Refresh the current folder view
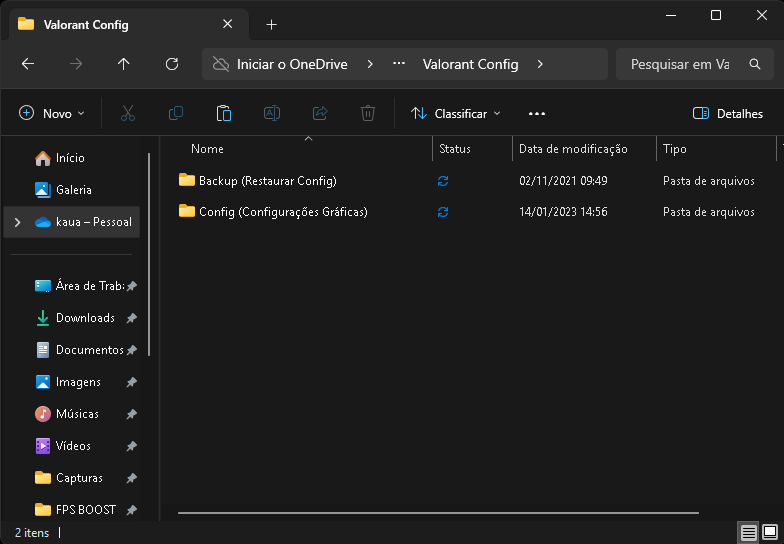 pyautogui.click(x=172, y=64)
